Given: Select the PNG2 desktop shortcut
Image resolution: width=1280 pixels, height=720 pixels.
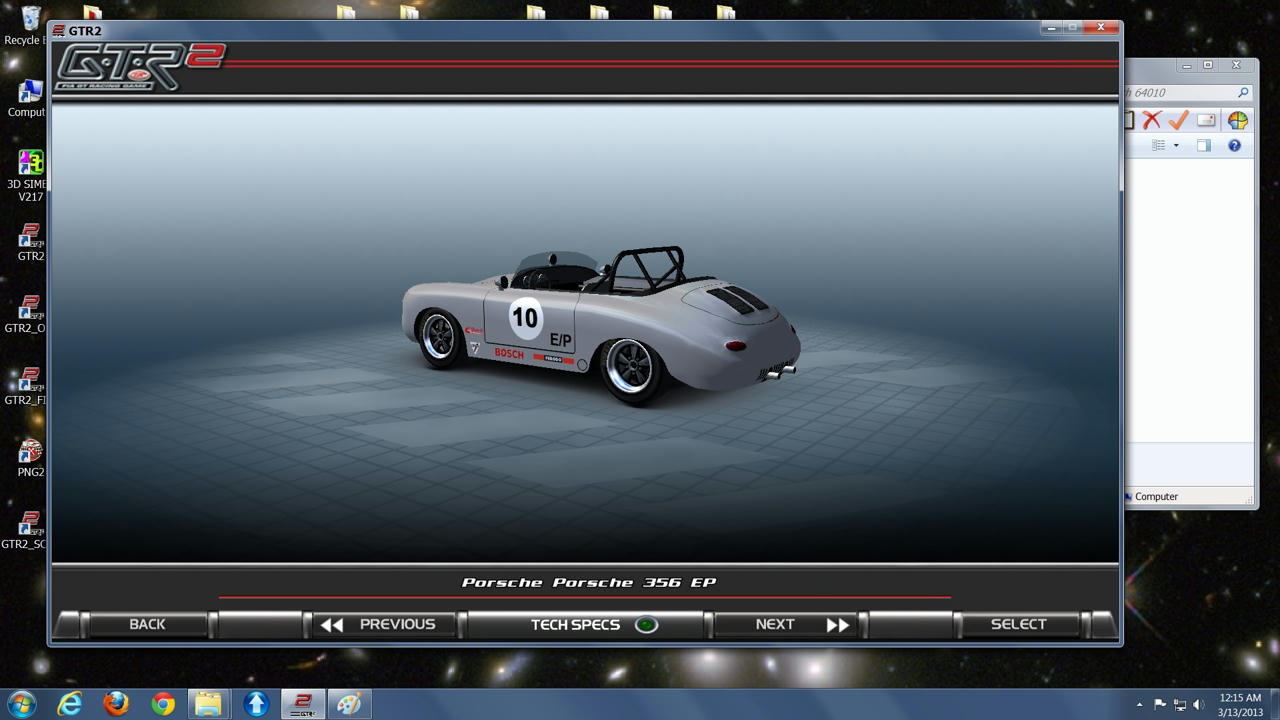Looking at the screenshot, I should click(30, 458).
